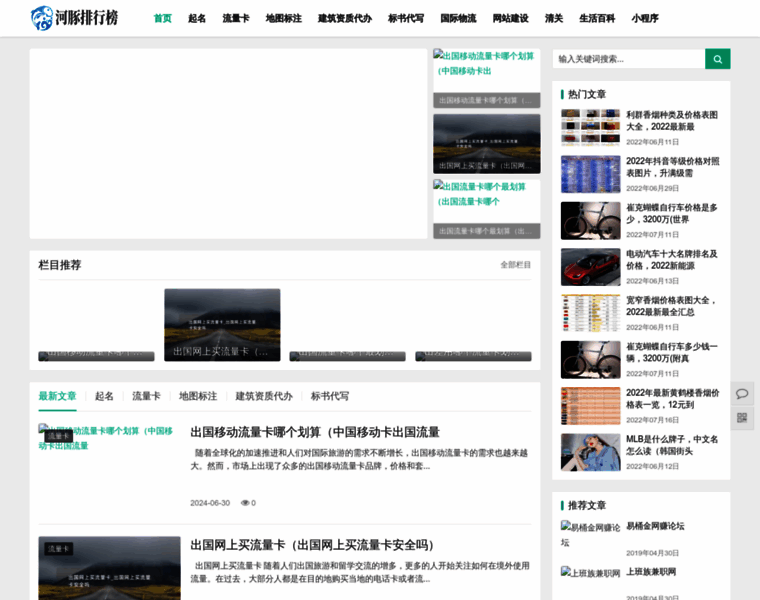760x600 pixels.
Task: Open hot article 利群香烟种类及价格表图大全
Action: [x=672, y=121]
